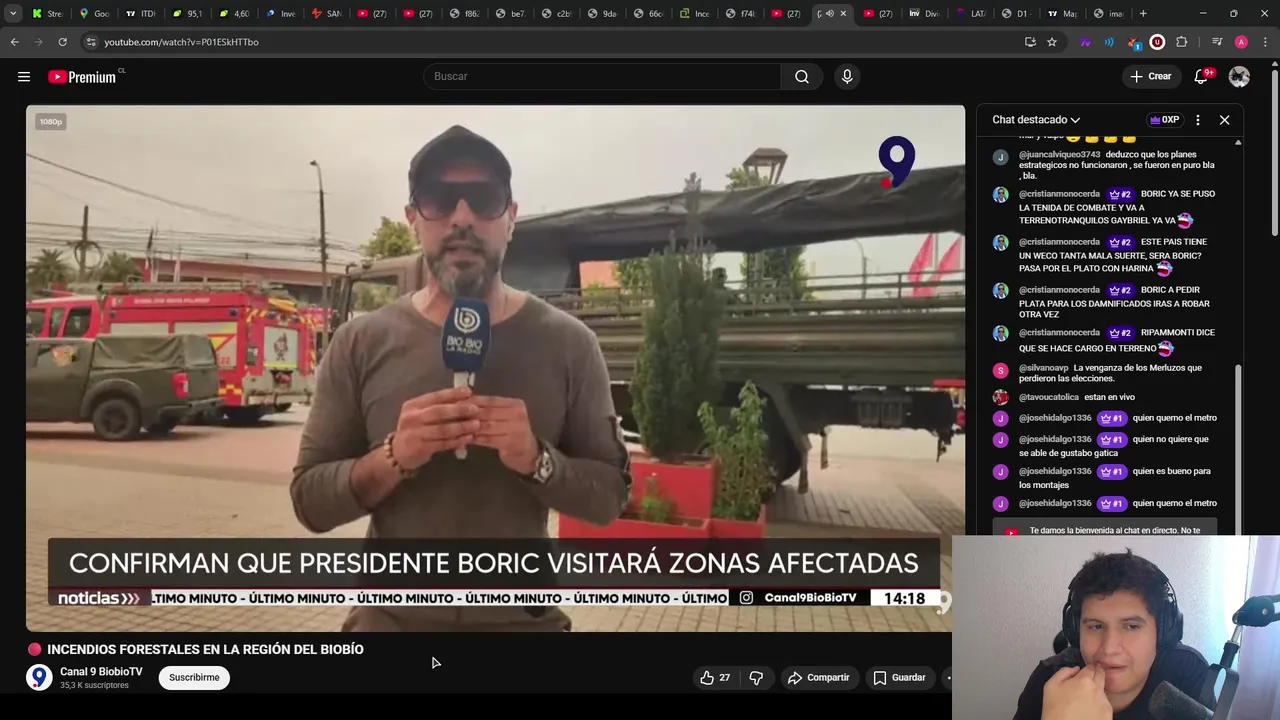Open the Chrome three-dot menu
1280x720 pixels.
click(1265, 42)
